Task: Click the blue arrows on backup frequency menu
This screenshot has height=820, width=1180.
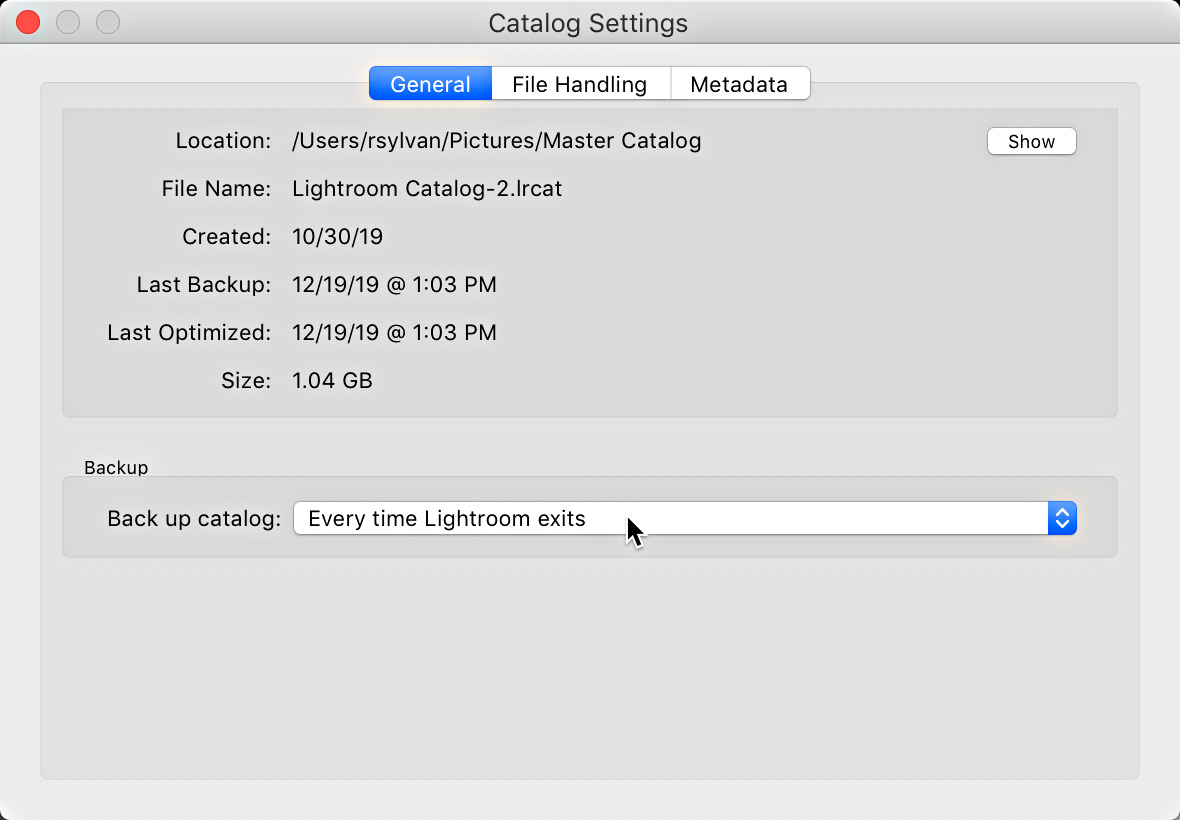Action: 1062,519
